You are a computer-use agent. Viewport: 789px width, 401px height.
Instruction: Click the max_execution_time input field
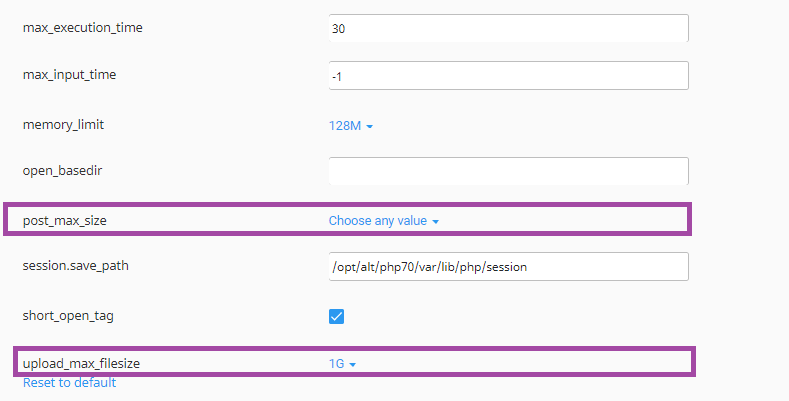pyautogui.click(x=508, y=28)
